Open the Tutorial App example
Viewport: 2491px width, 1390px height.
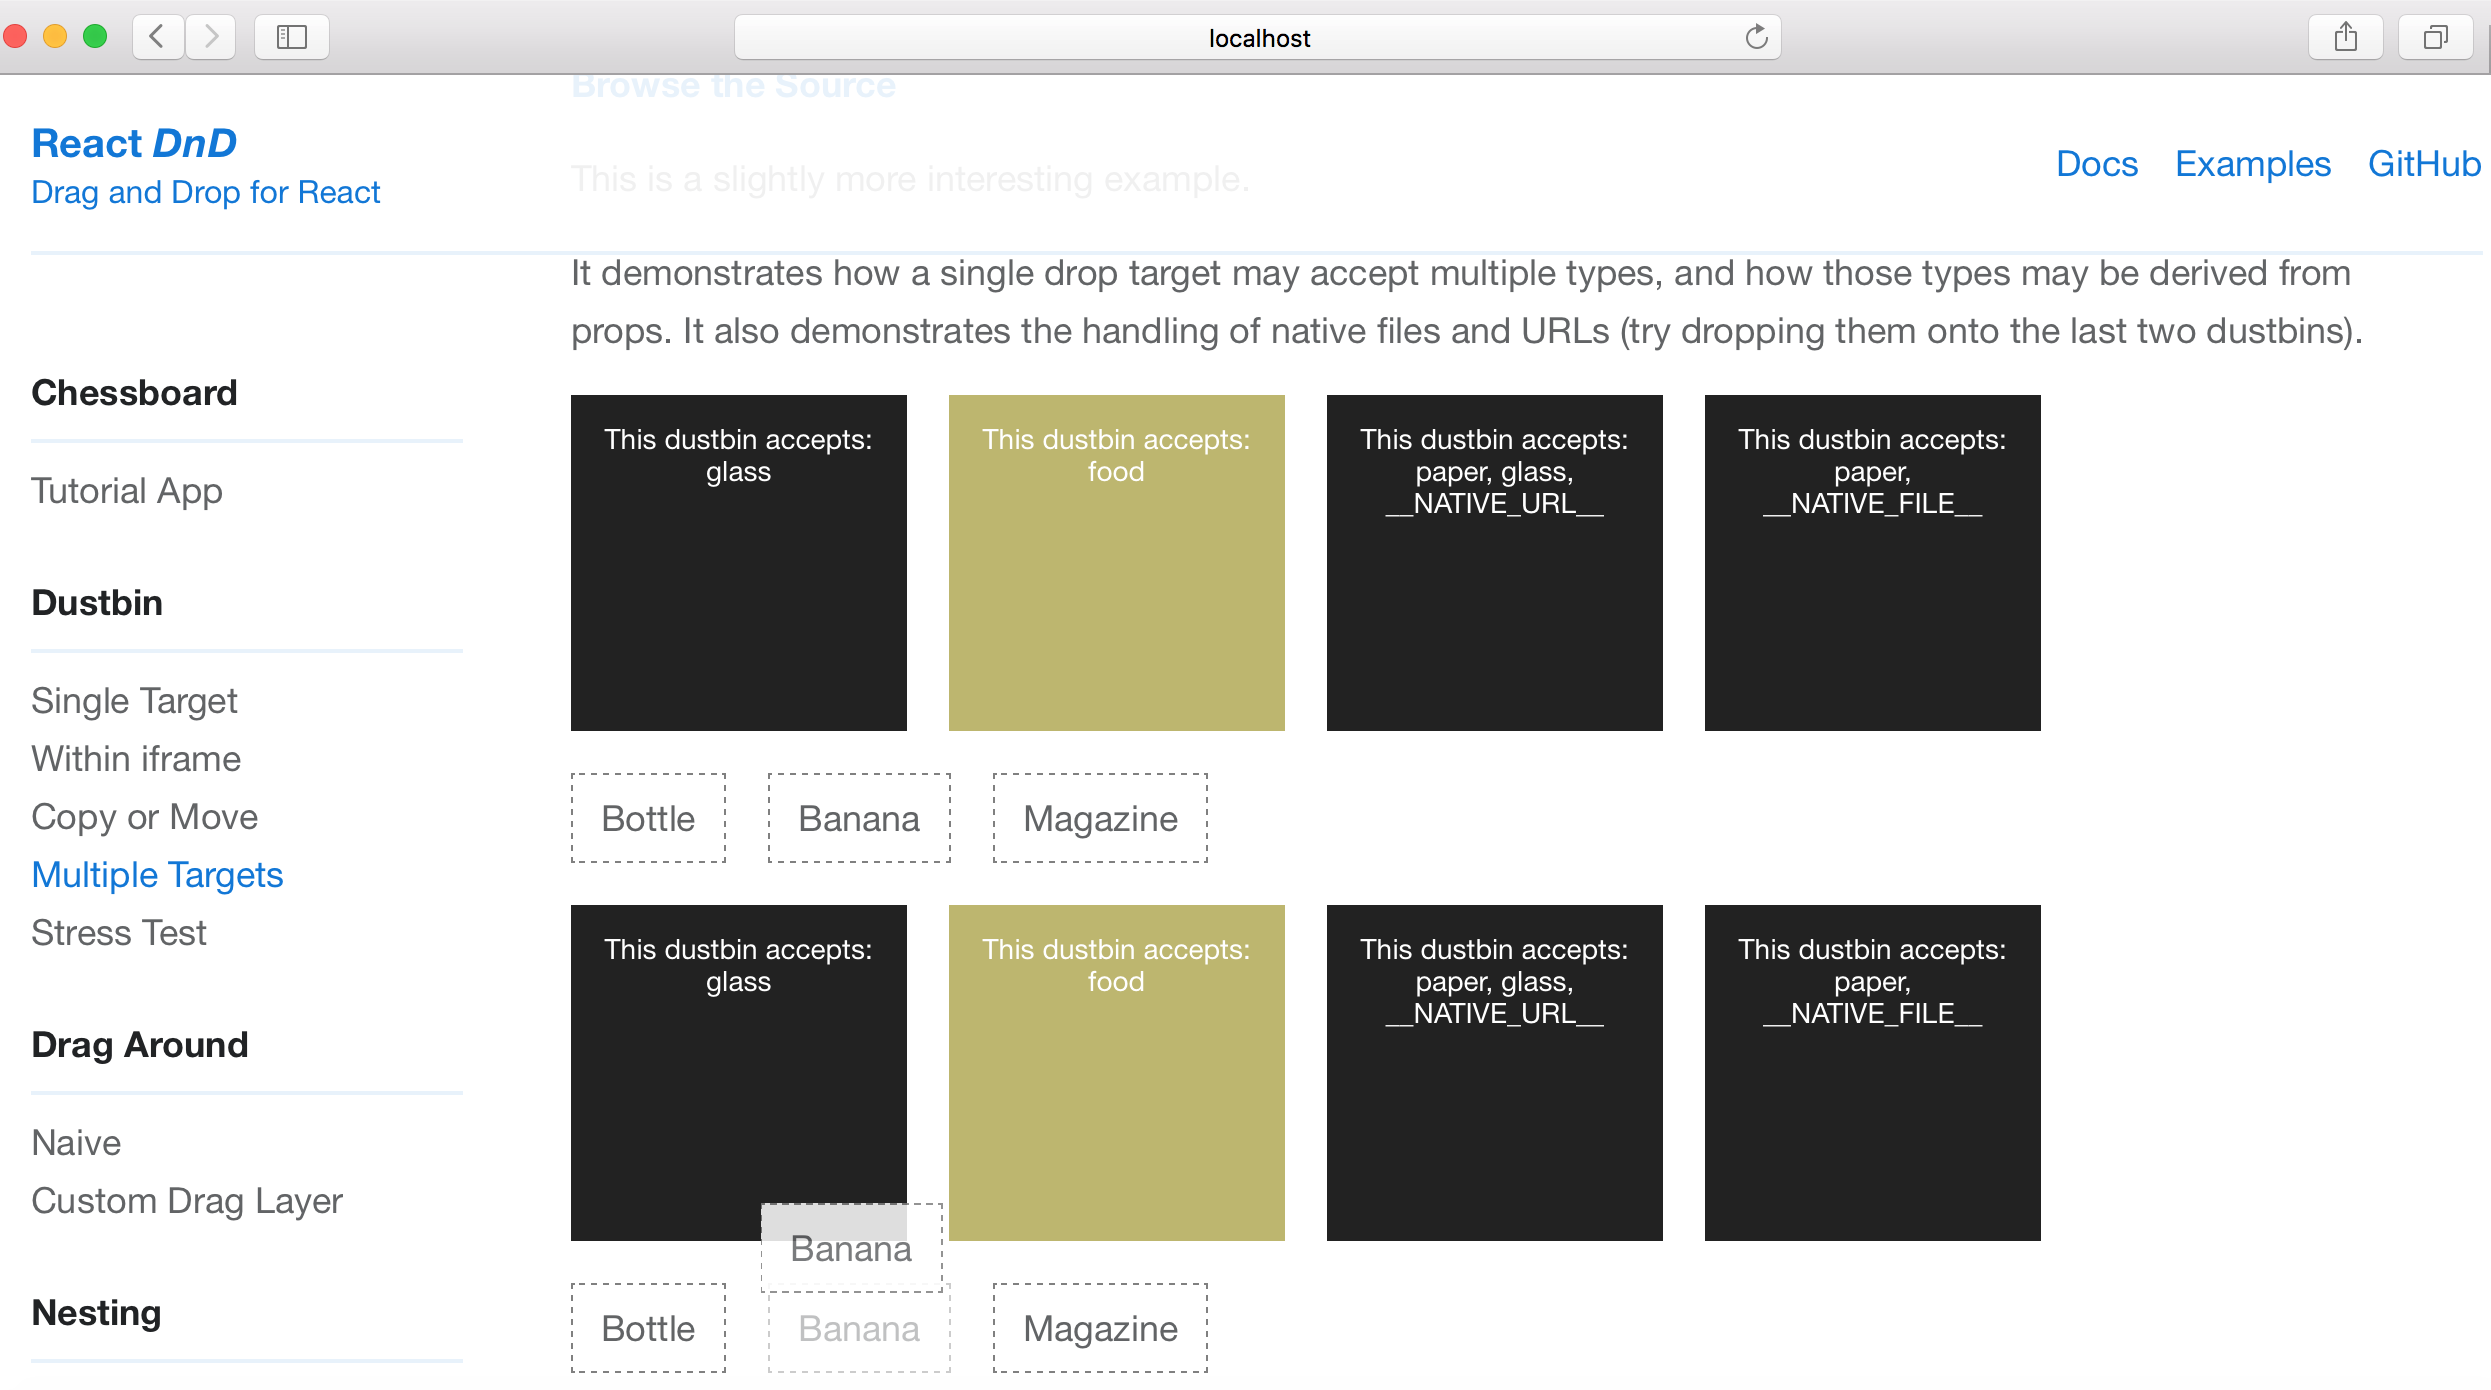[x=127, y=491]
